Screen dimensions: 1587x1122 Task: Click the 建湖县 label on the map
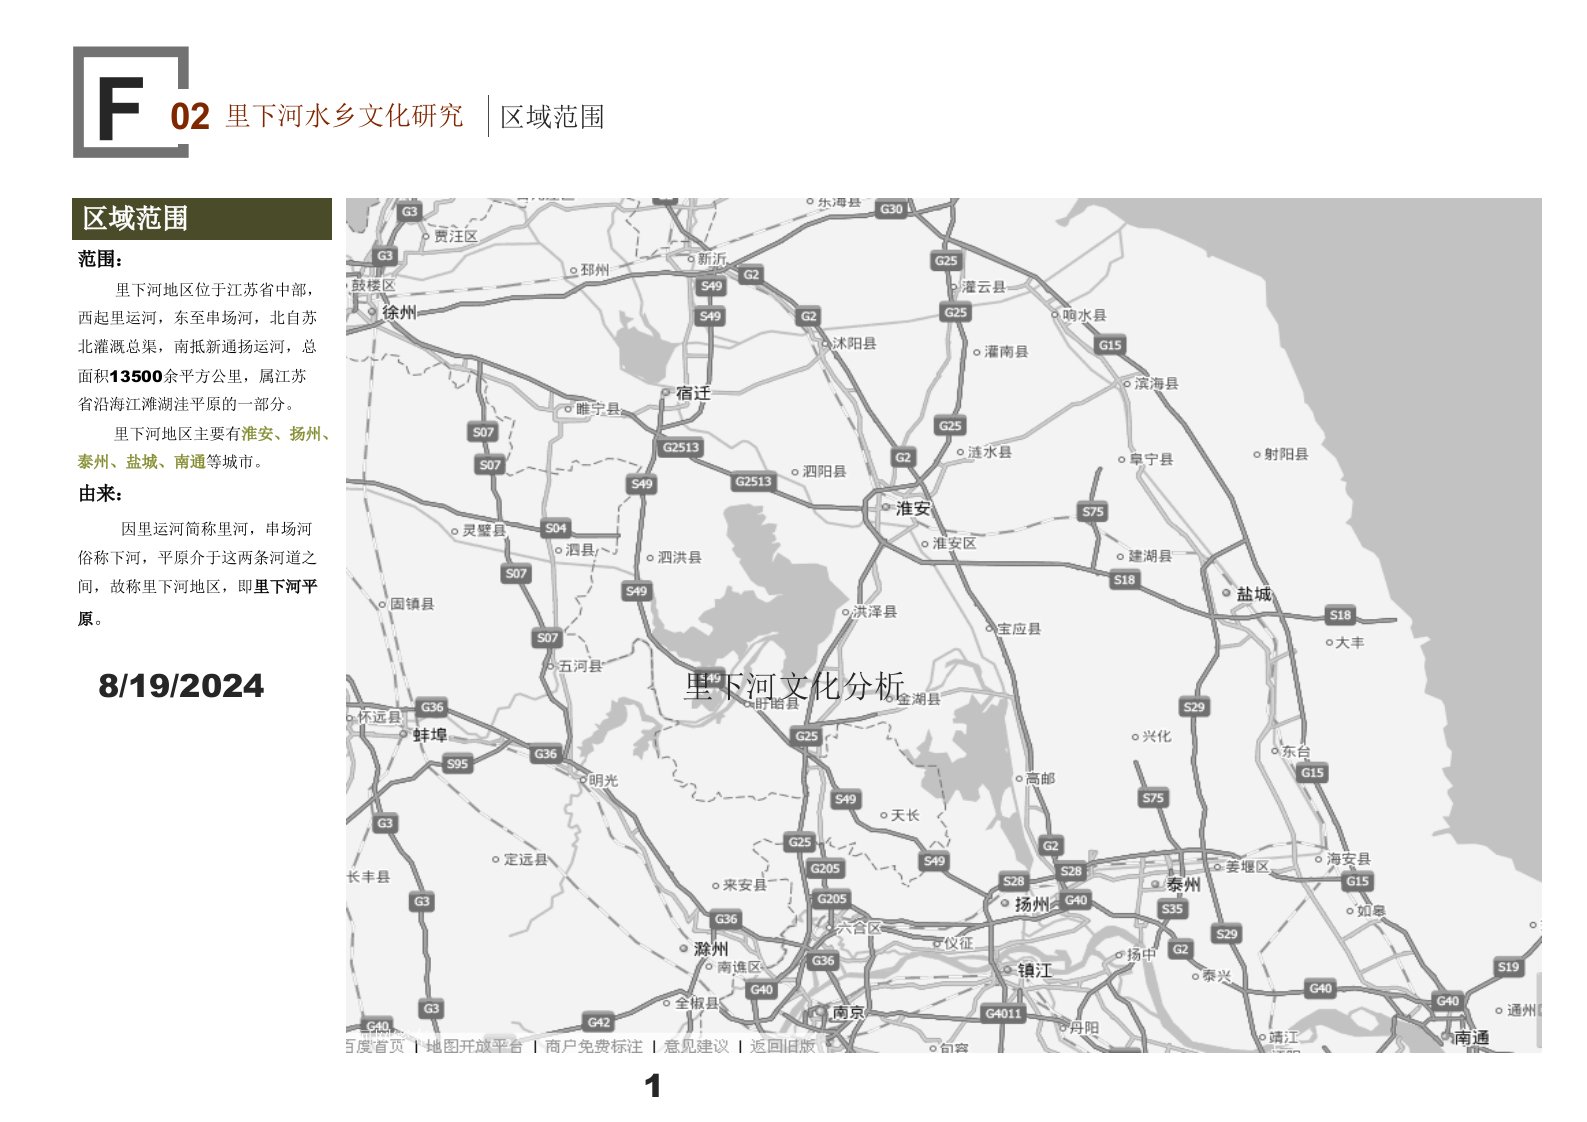[1150, 556]
